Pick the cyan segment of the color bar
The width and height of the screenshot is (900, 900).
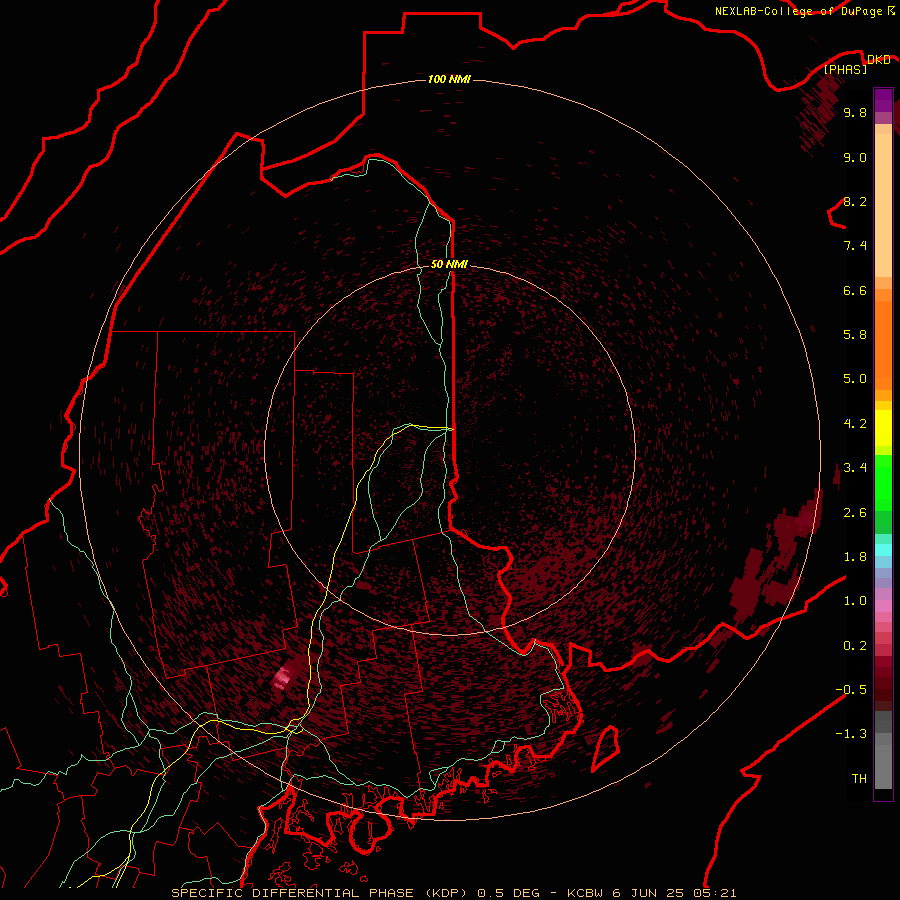click(x=883, y=550)
